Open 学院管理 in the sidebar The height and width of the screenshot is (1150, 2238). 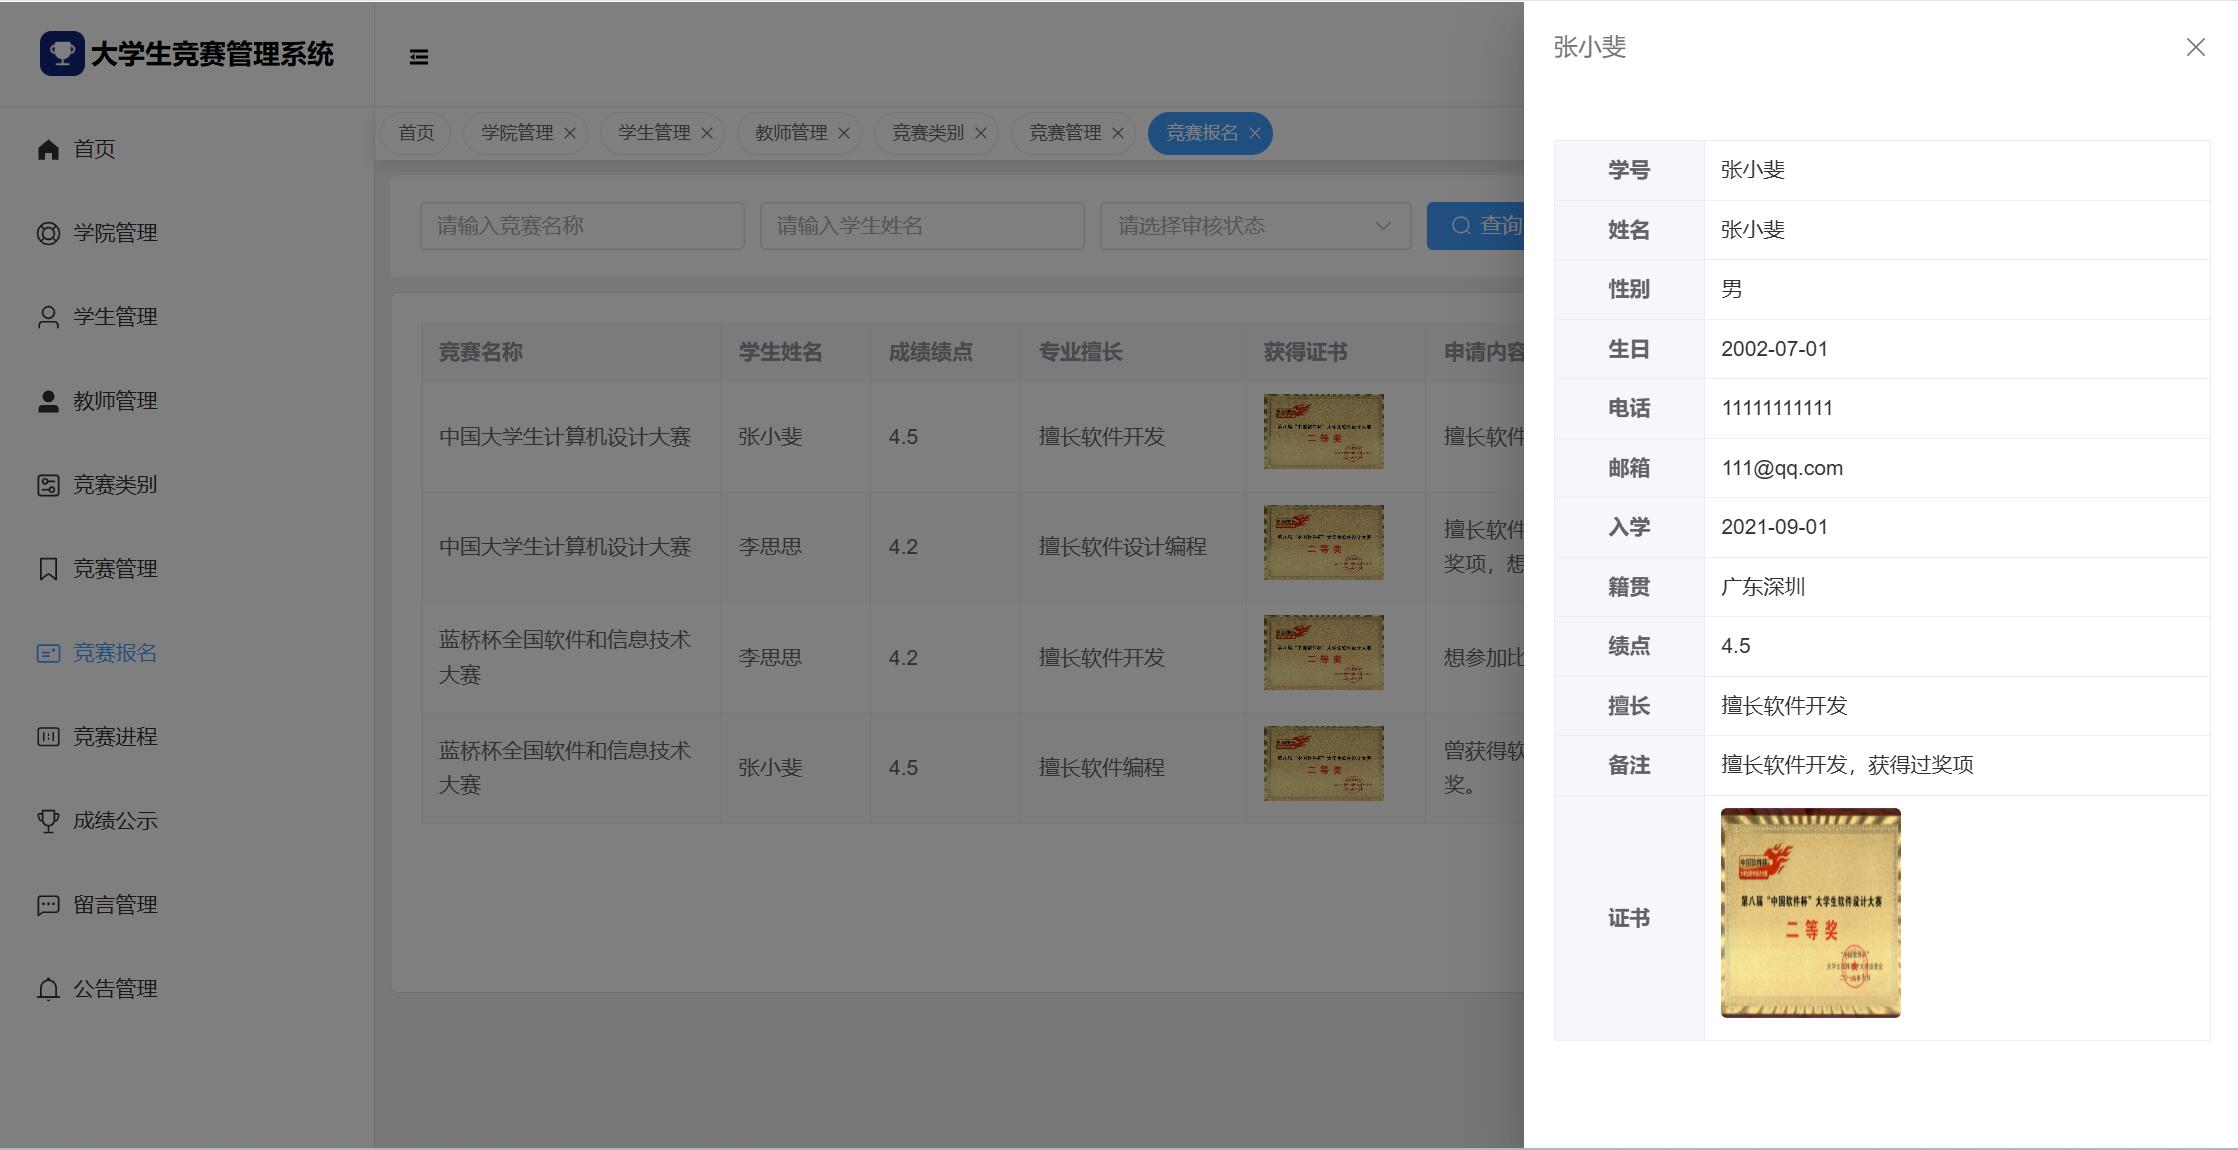click(114, 233)
